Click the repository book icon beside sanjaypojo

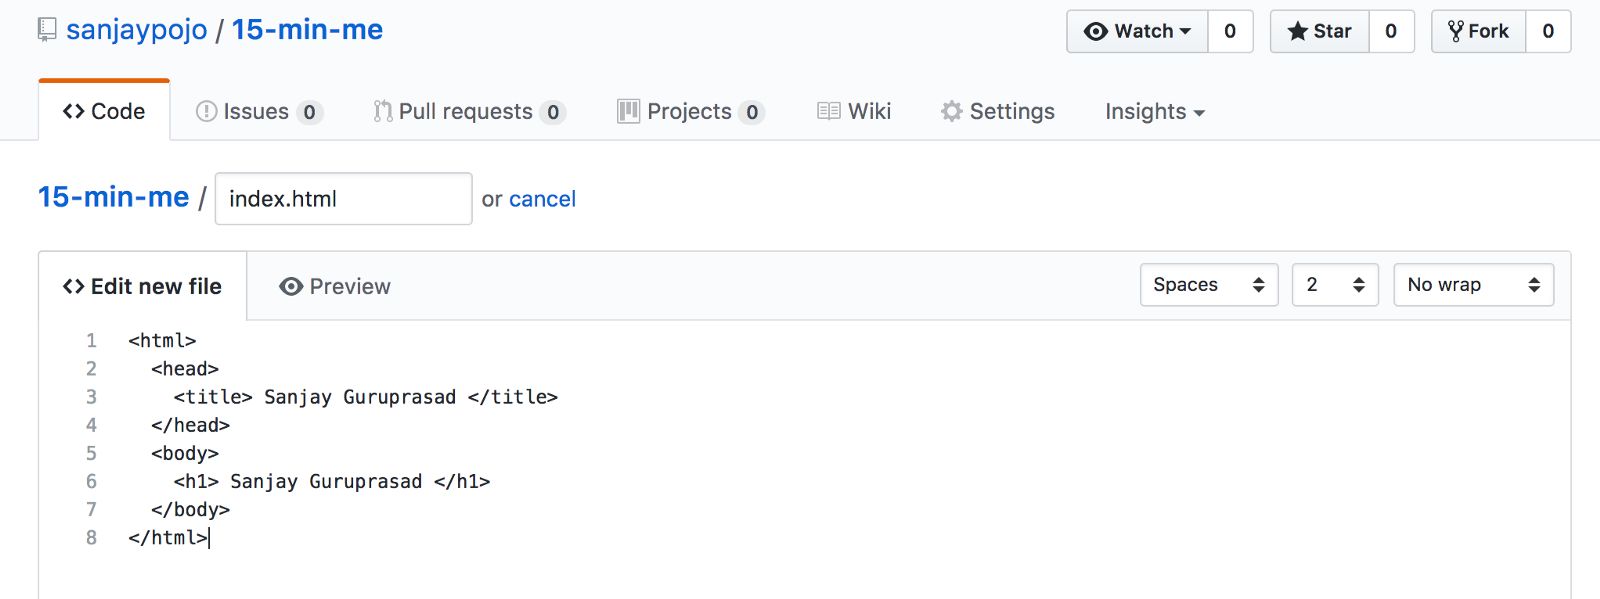[47, 30]
